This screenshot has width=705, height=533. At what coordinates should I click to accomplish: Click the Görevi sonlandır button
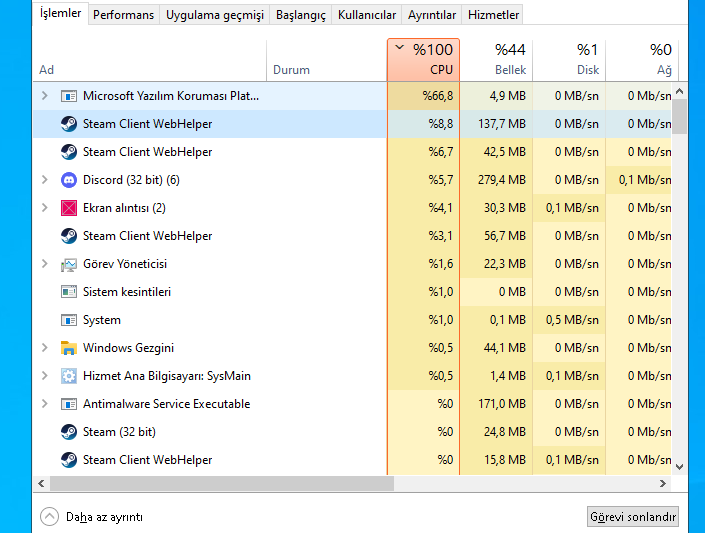click(633, 517)
